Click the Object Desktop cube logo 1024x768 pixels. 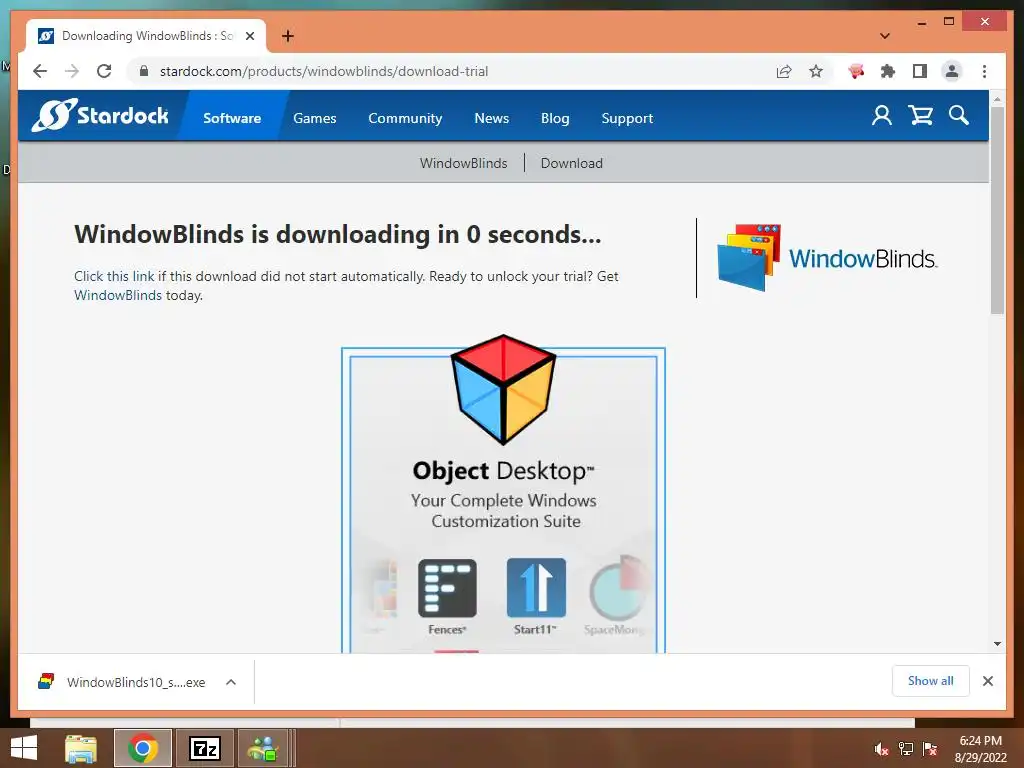504,390
